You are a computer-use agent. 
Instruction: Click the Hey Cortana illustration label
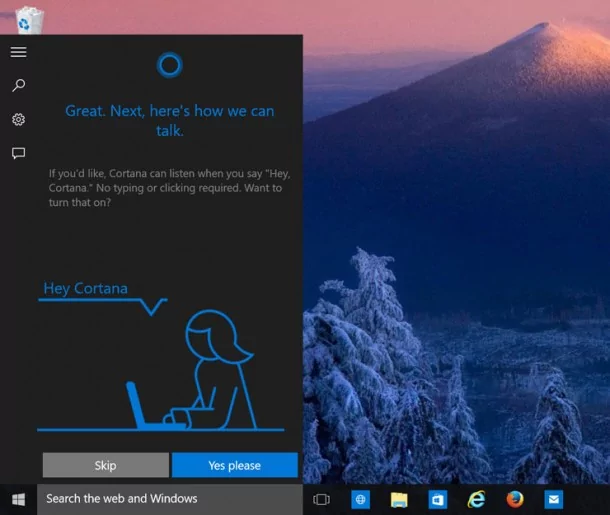[x=86, y=289]
